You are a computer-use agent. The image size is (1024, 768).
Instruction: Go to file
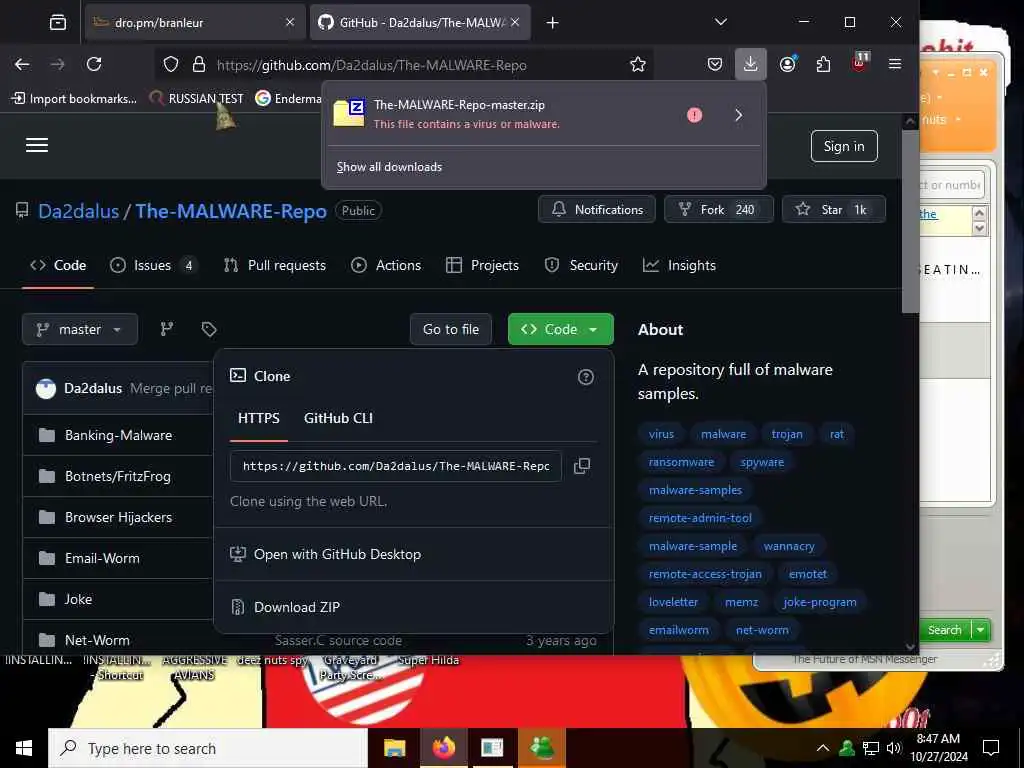[x=451, y=329]
